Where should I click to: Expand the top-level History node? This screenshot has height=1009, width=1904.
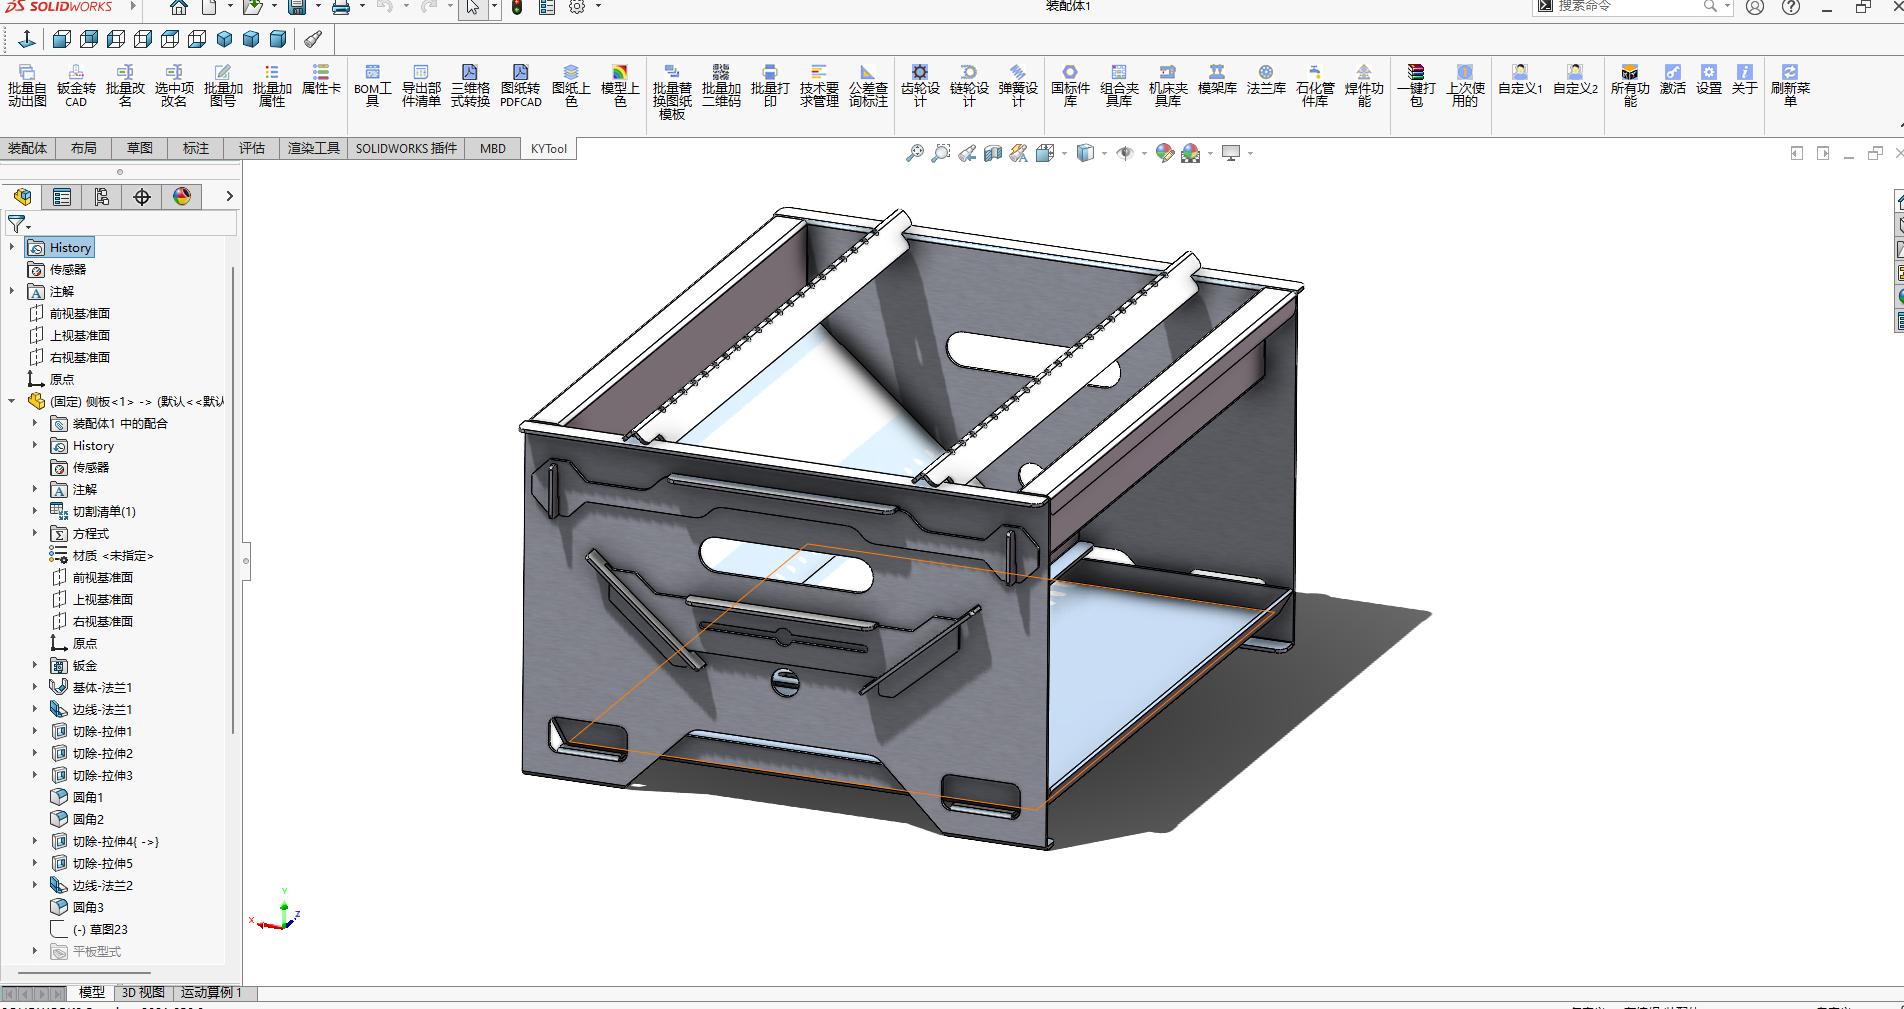pos(11,247)
